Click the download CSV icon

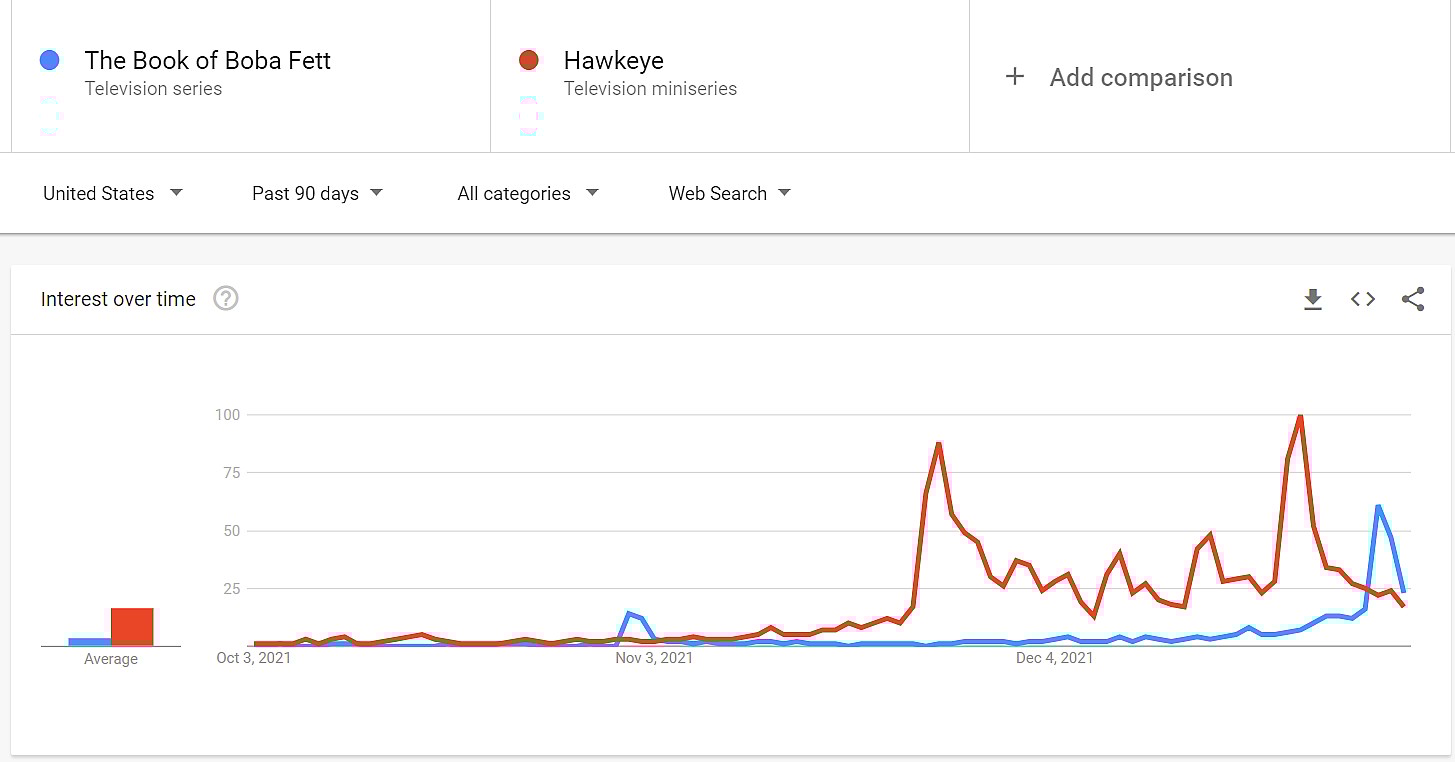pos(1313,299)
